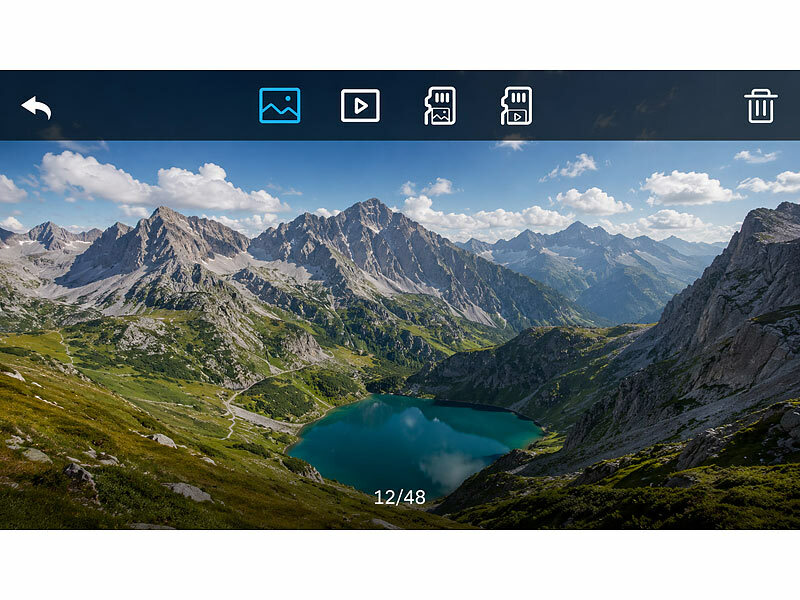Delete the current photo with trash icon
800x600 pixels.
pos(761,106)
